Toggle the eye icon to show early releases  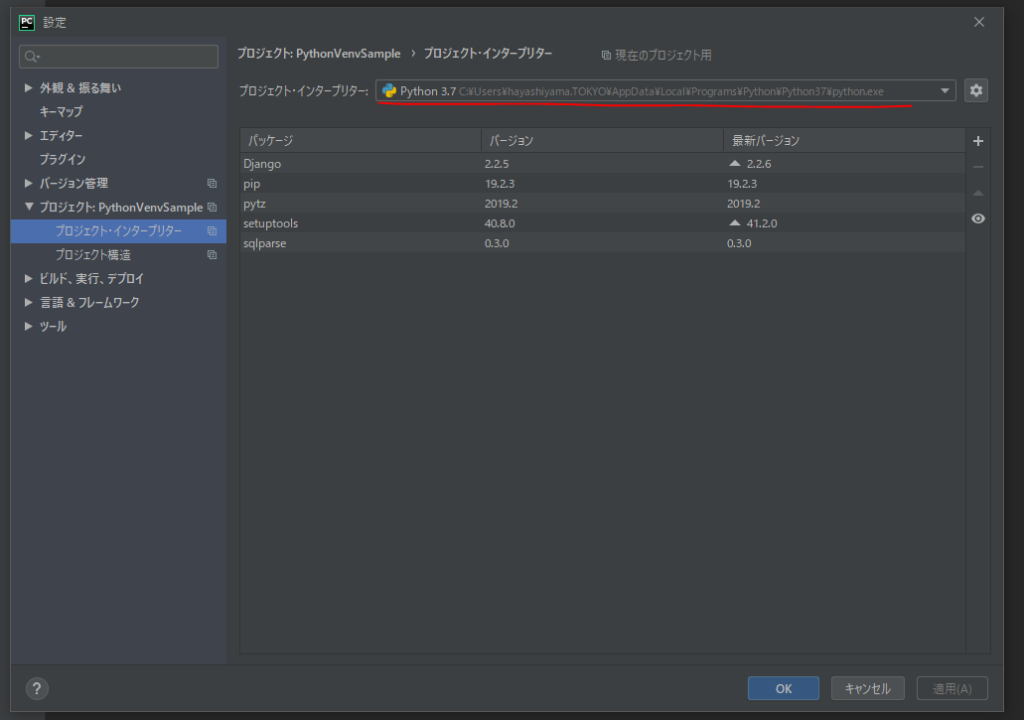pos(978,219)
